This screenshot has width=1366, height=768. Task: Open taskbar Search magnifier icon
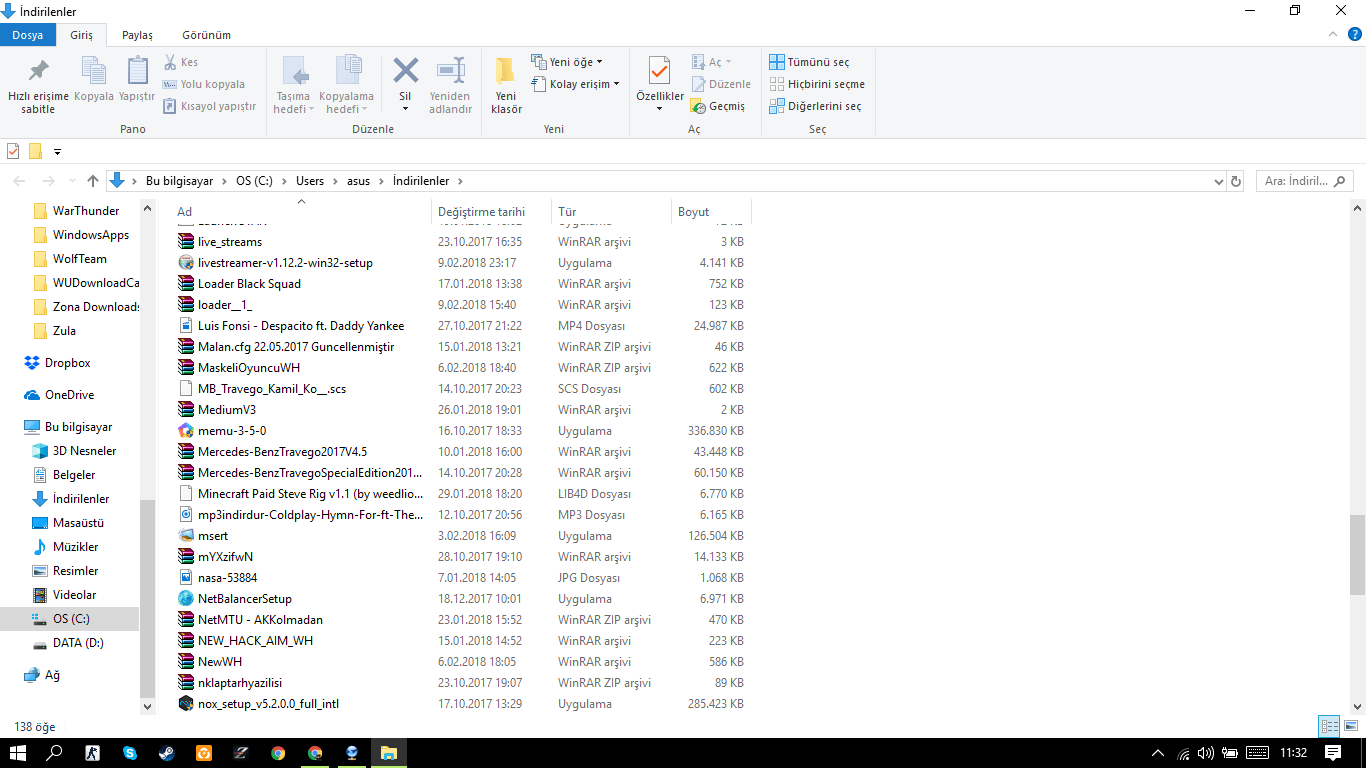55,753
